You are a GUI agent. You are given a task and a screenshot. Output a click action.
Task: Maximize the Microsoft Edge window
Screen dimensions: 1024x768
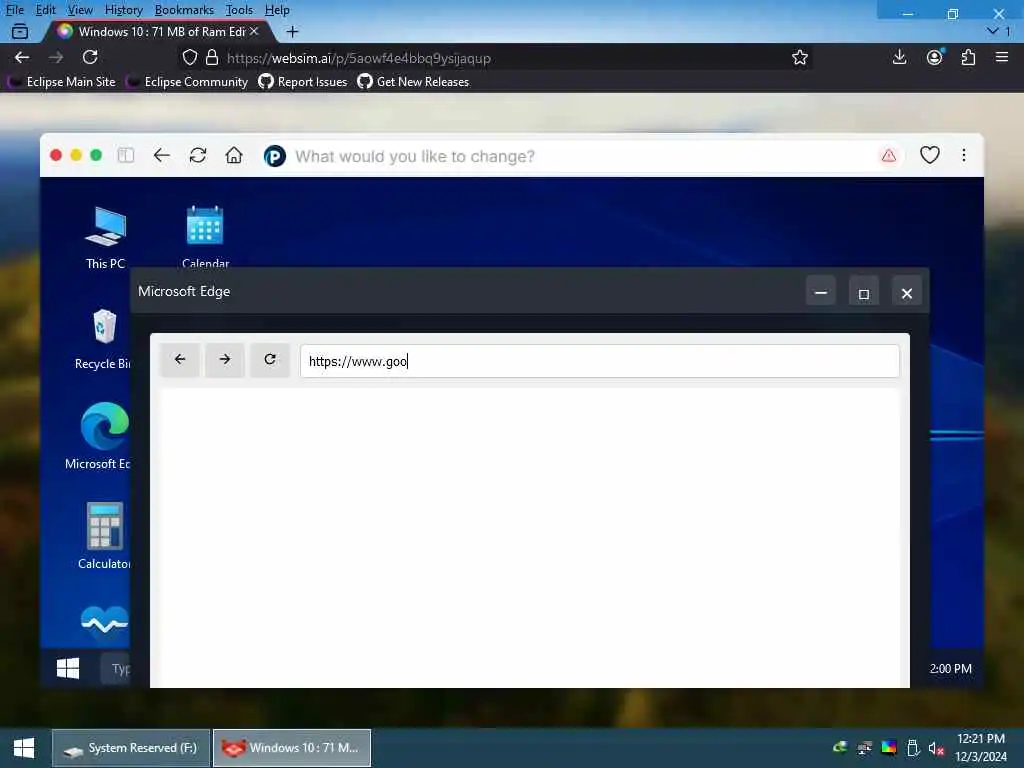(x=863, y=293)
